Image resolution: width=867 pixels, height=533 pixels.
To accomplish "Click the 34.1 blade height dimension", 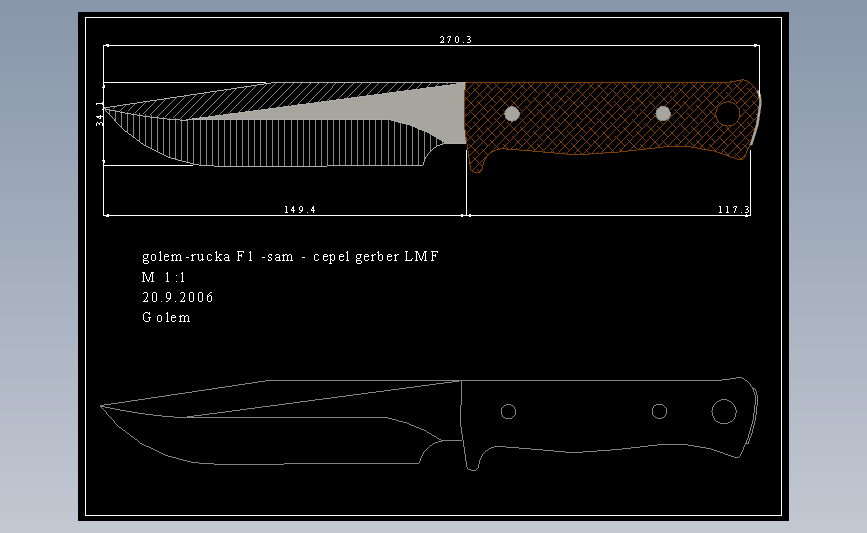I will pyautogui.click(x=100, y=114).
